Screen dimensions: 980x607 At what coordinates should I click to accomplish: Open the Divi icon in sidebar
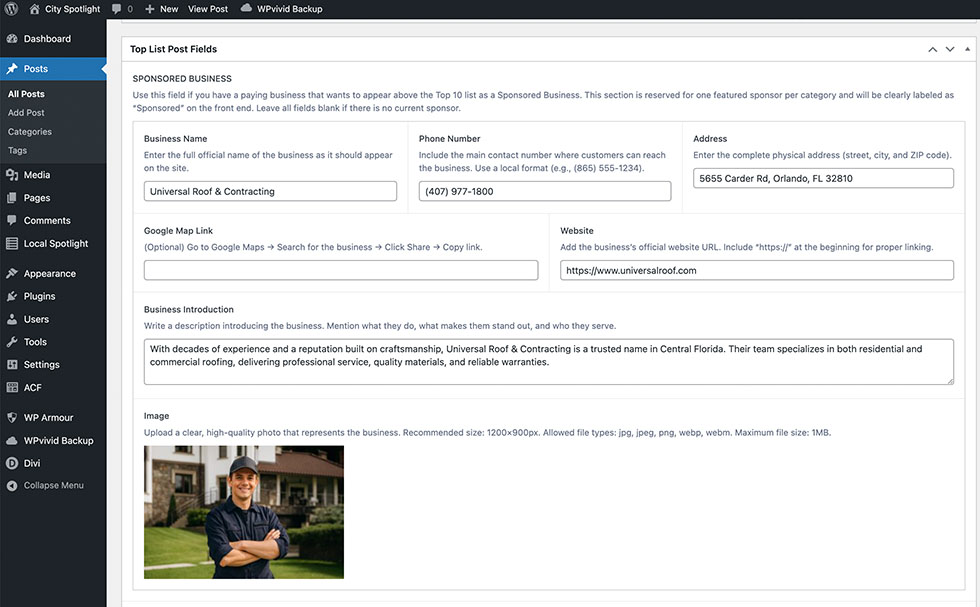[x=12, y=463]
